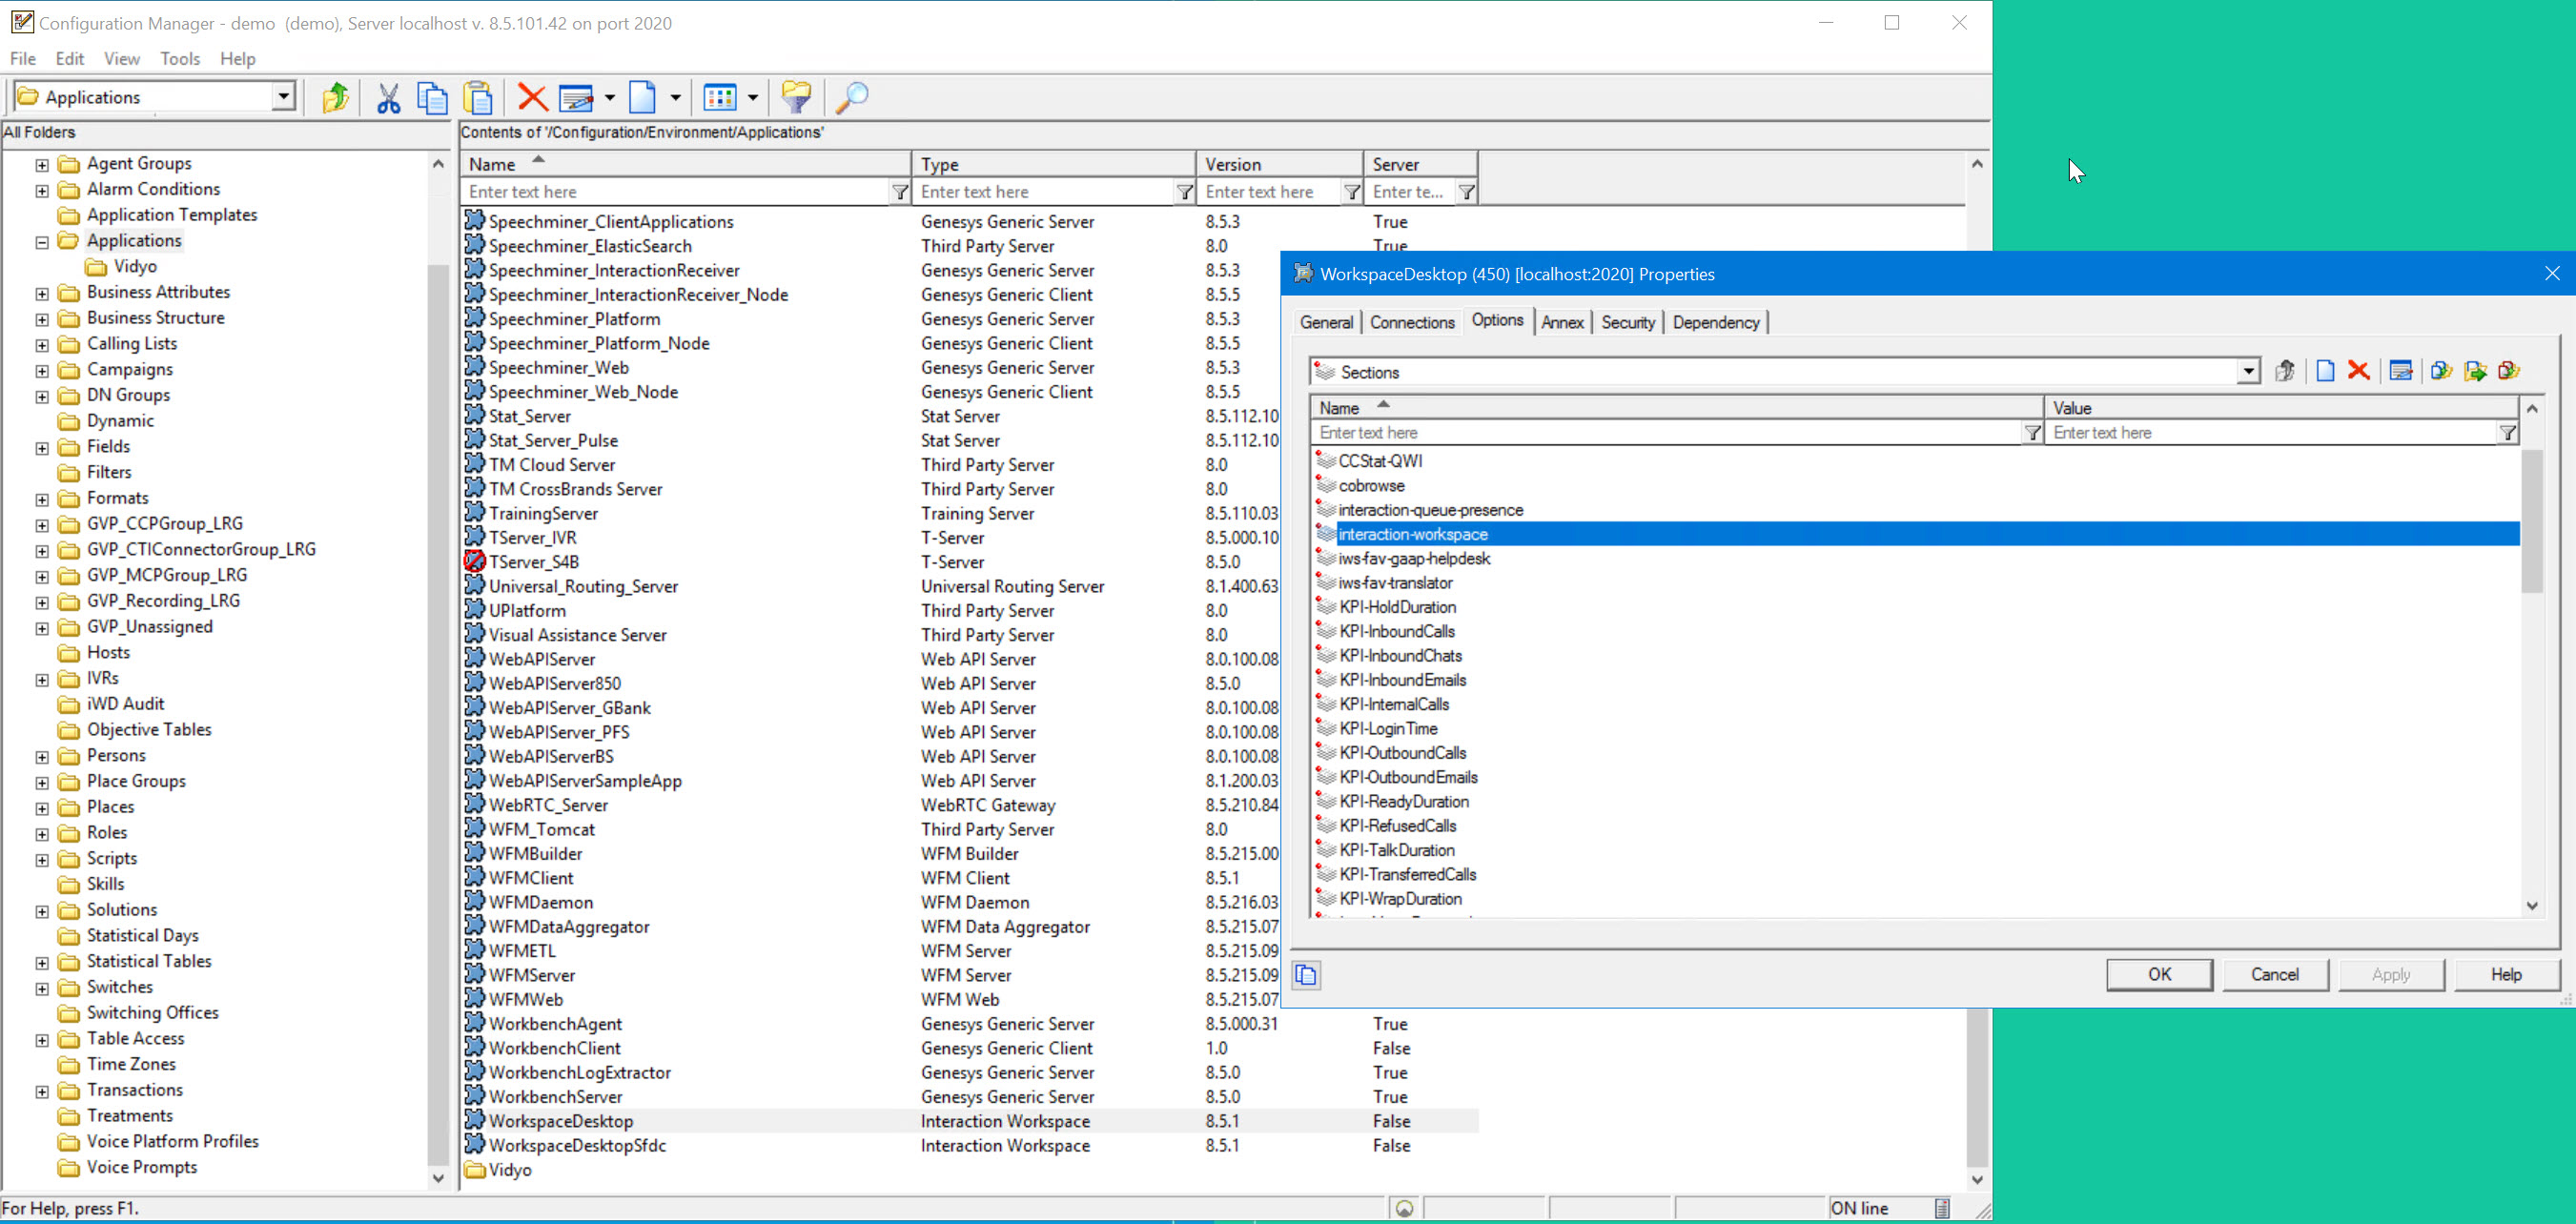Open dropdown arrow next to new object icon
The height and width of the screenshot is (1224, 2576).
click(675, 97)
